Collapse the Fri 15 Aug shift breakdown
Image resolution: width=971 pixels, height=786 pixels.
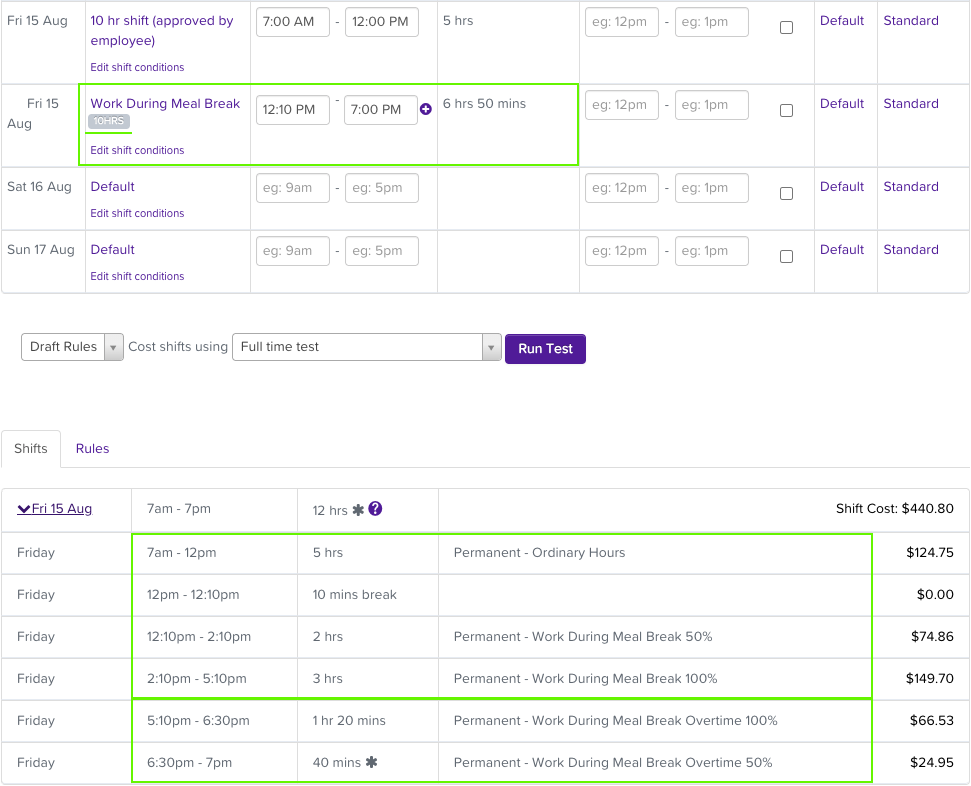click(x=55, y=509)
